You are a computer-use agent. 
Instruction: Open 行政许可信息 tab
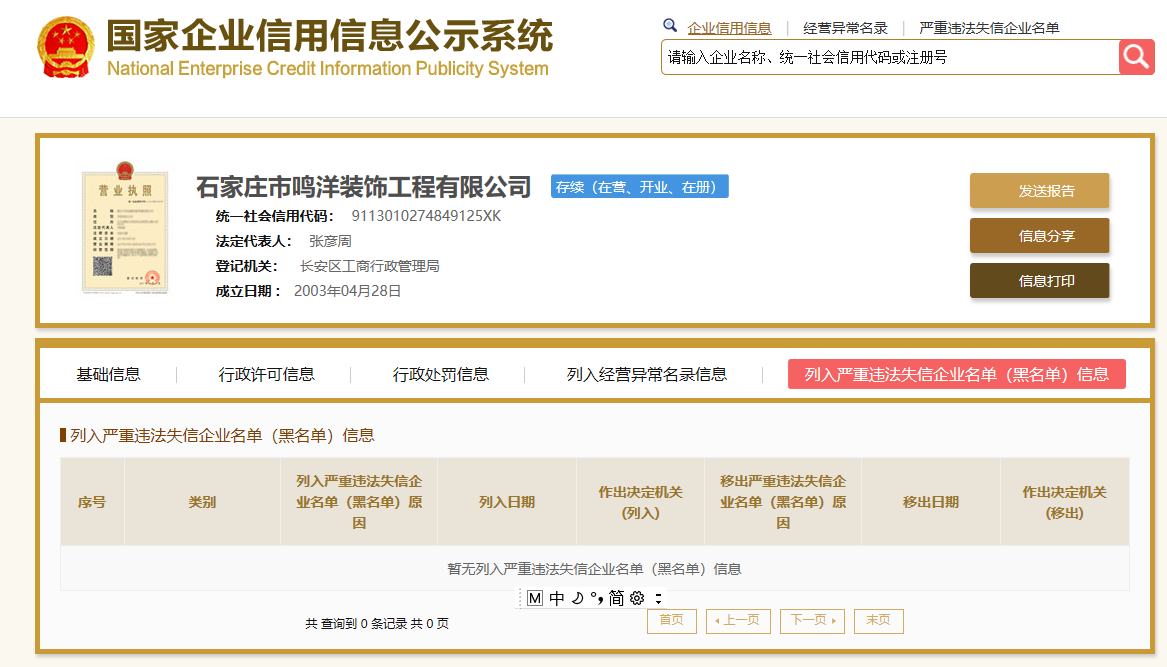tap(266, 374)
